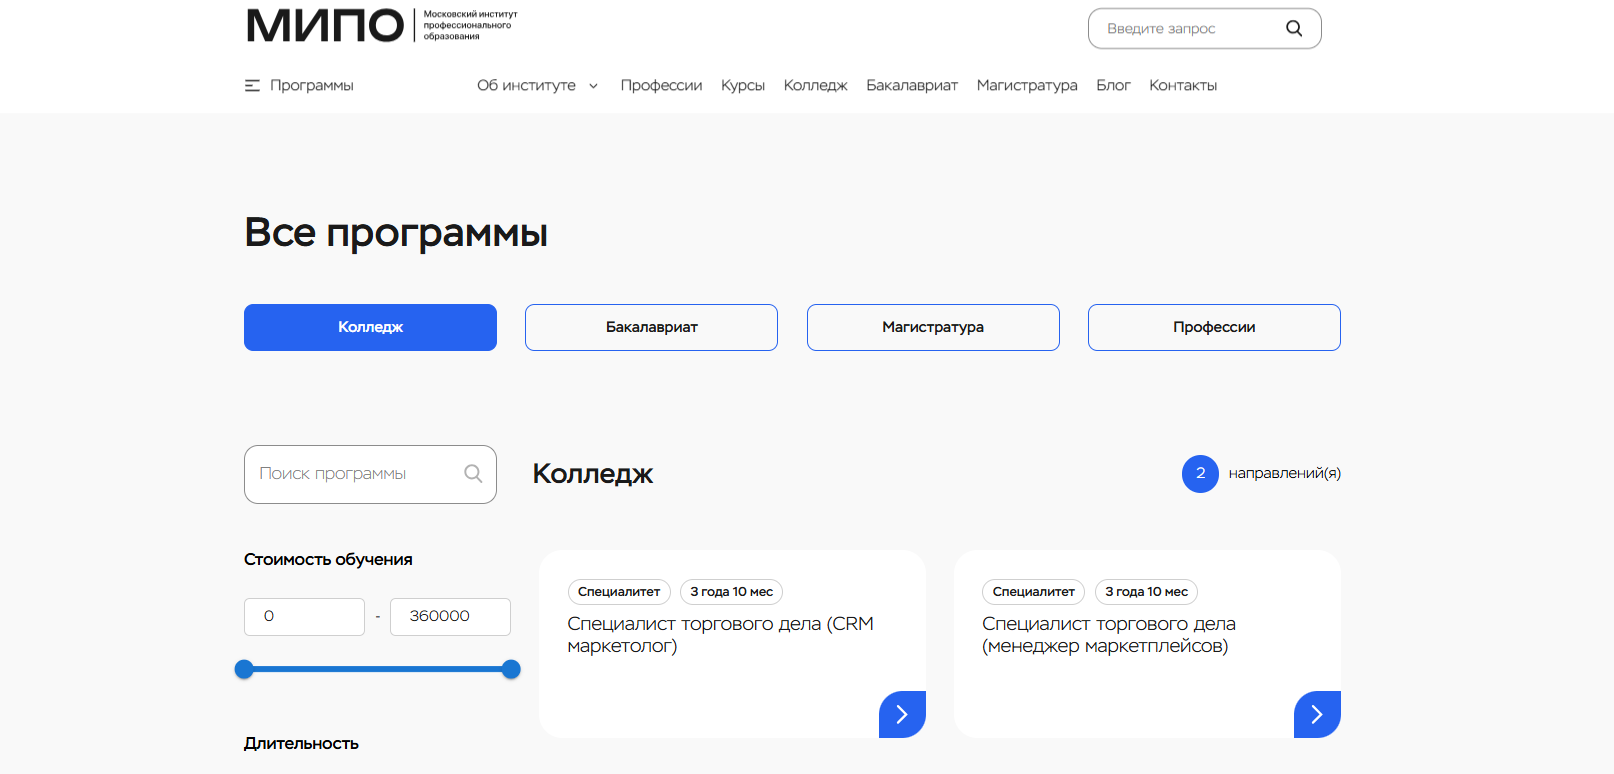Image resolution: width=1614 pixels, height=774 pixels.
Task: Click the Стоимость обучения heading
Action: [328, 559]
